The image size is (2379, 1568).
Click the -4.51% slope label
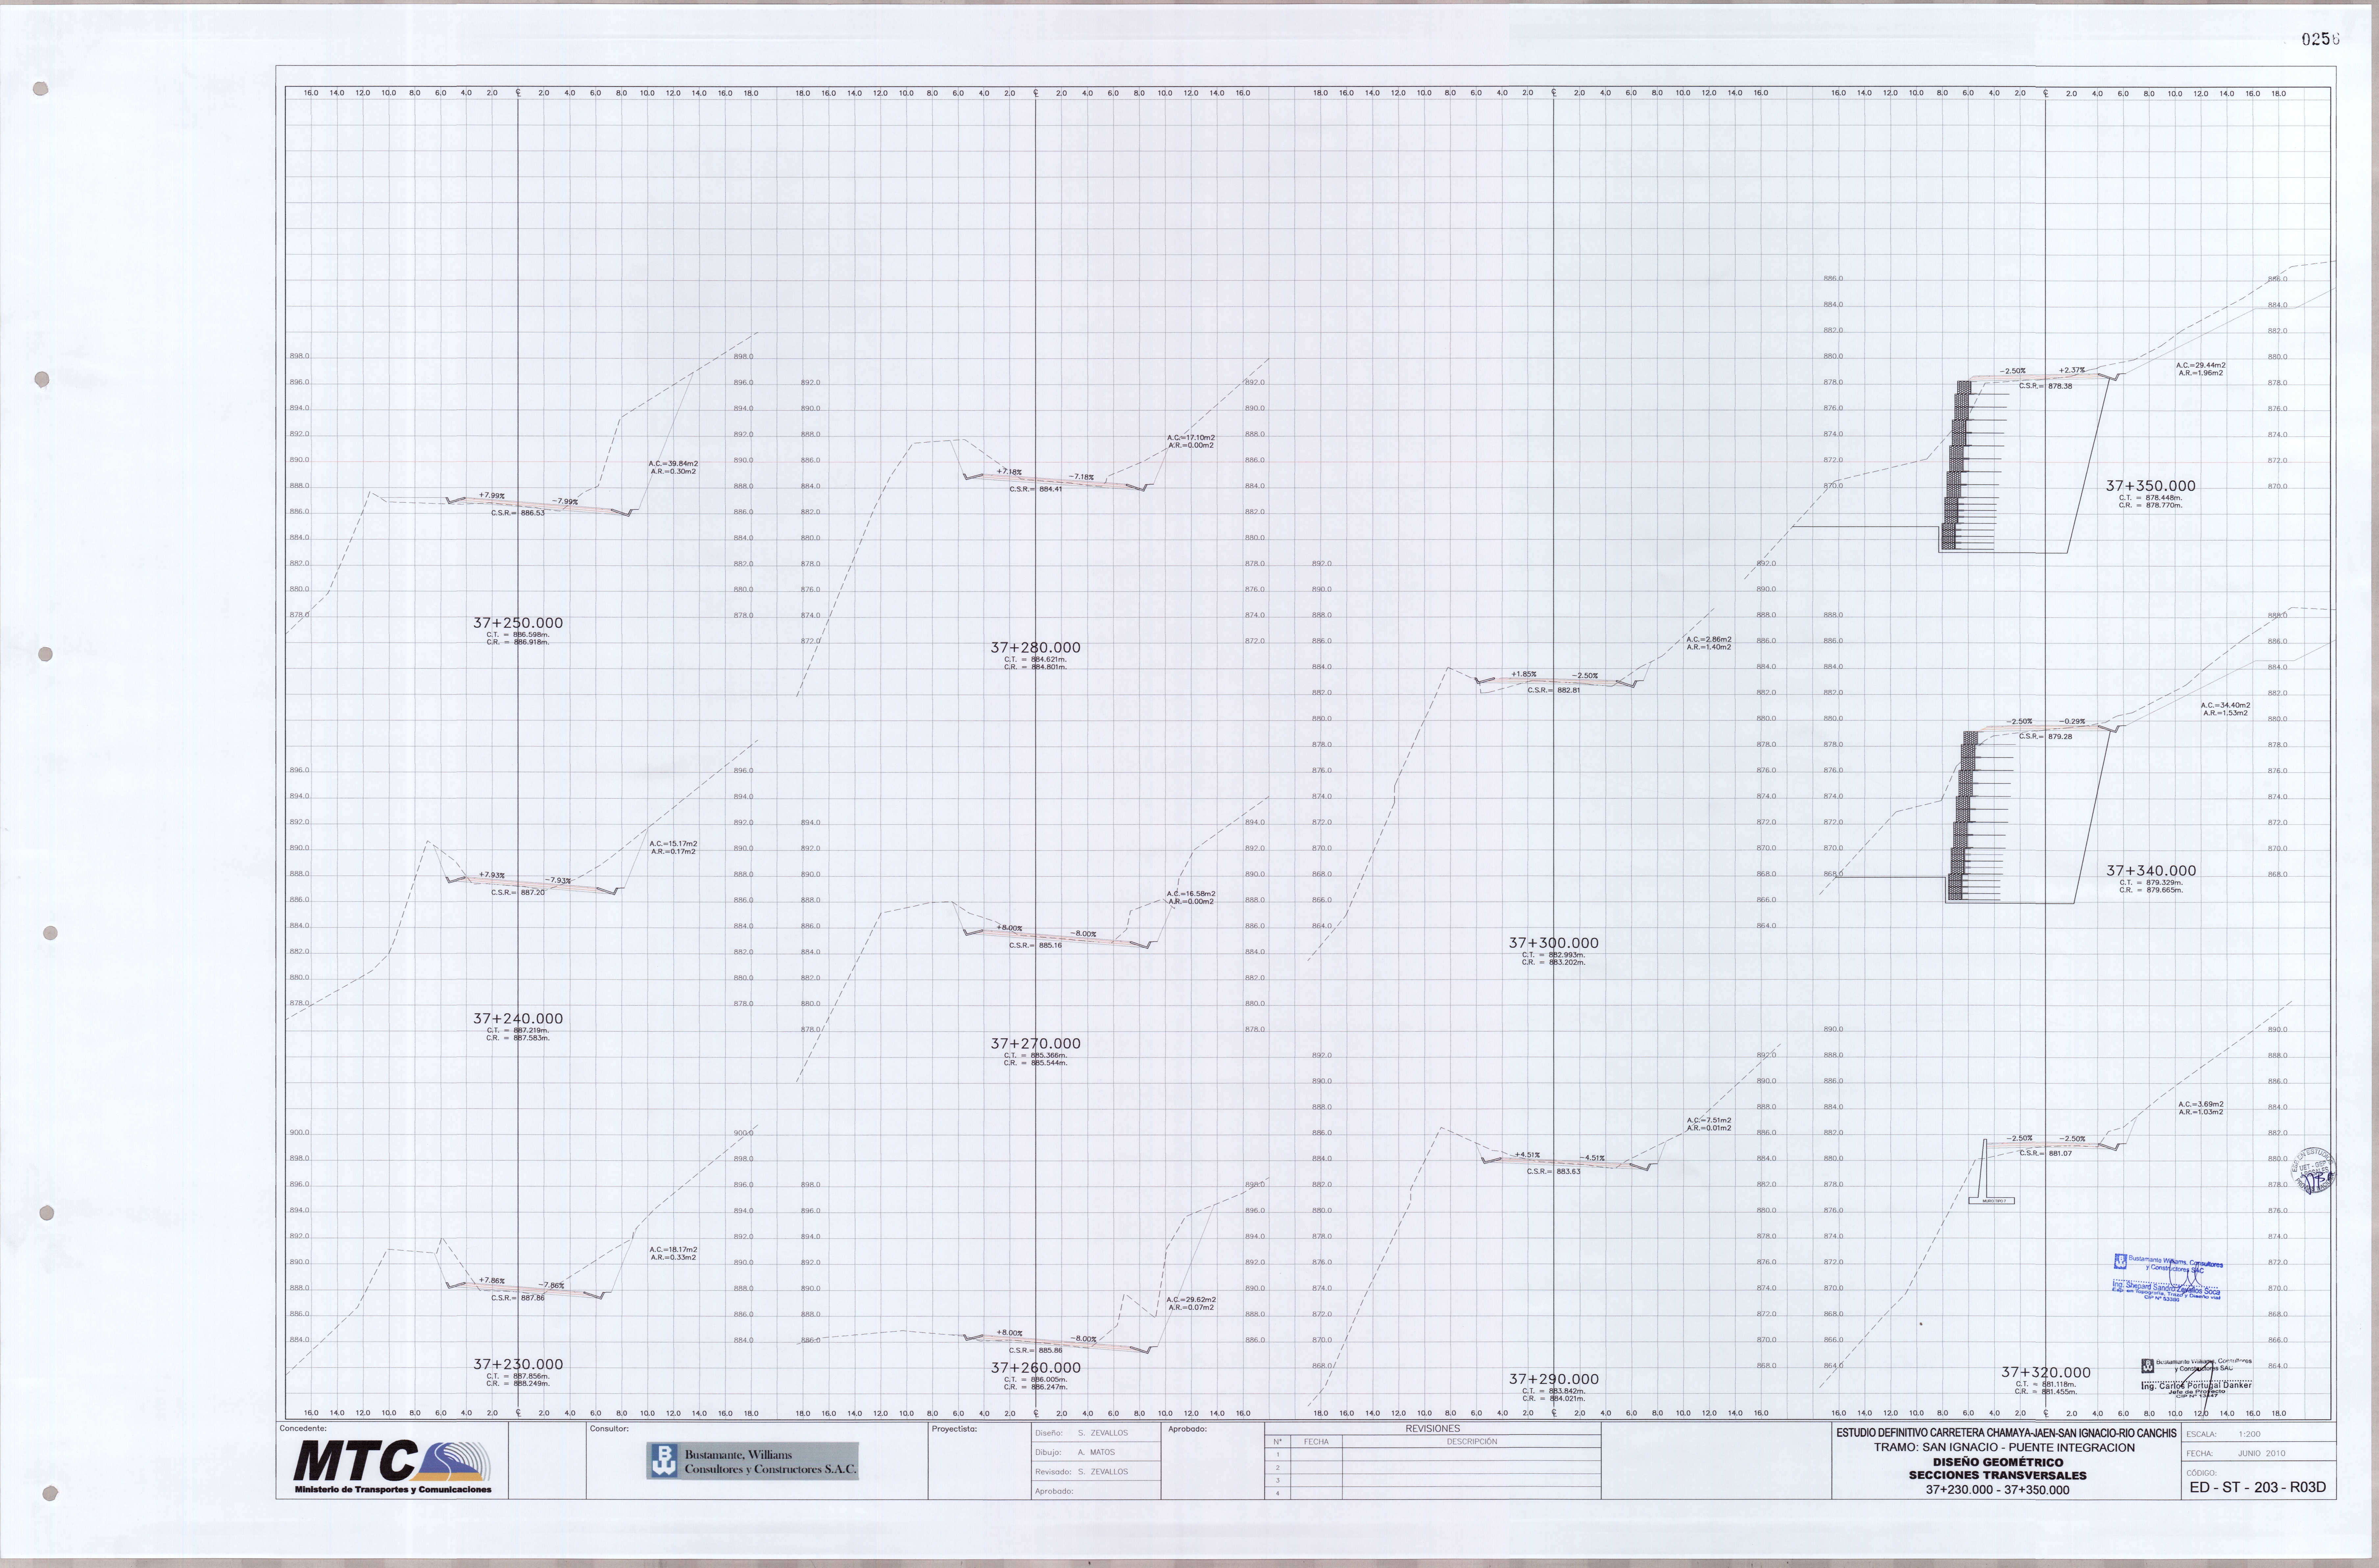pos(1592,1158)
